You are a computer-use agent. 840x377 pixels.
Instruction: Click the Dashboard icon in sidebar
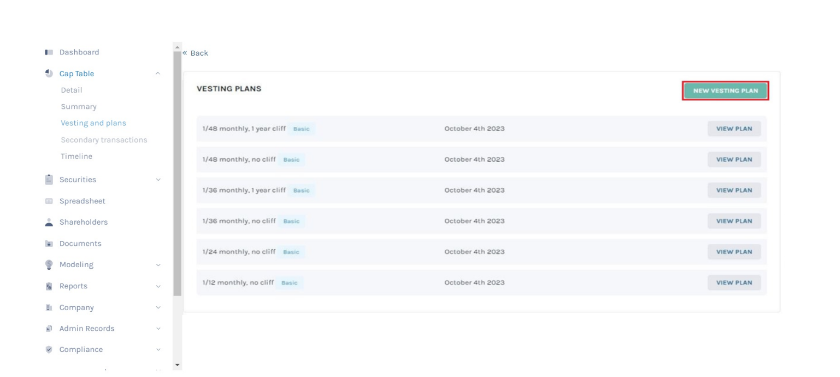[x=49, y=52]
